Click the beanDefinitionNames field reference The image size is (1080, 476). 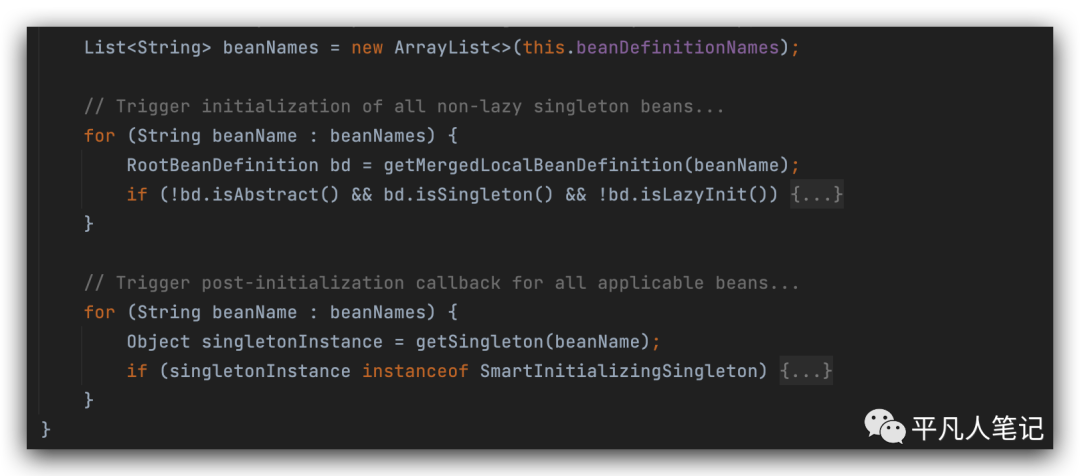coord(690,48)
